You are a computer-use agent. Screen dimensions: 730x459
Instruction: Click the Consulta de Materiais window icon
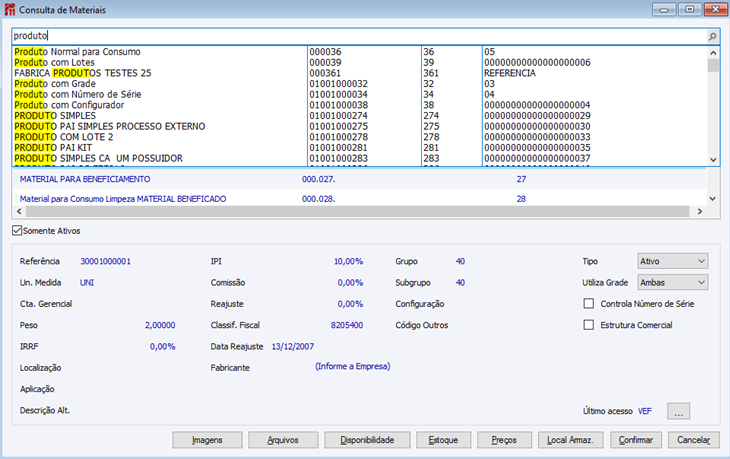[10, 10]
